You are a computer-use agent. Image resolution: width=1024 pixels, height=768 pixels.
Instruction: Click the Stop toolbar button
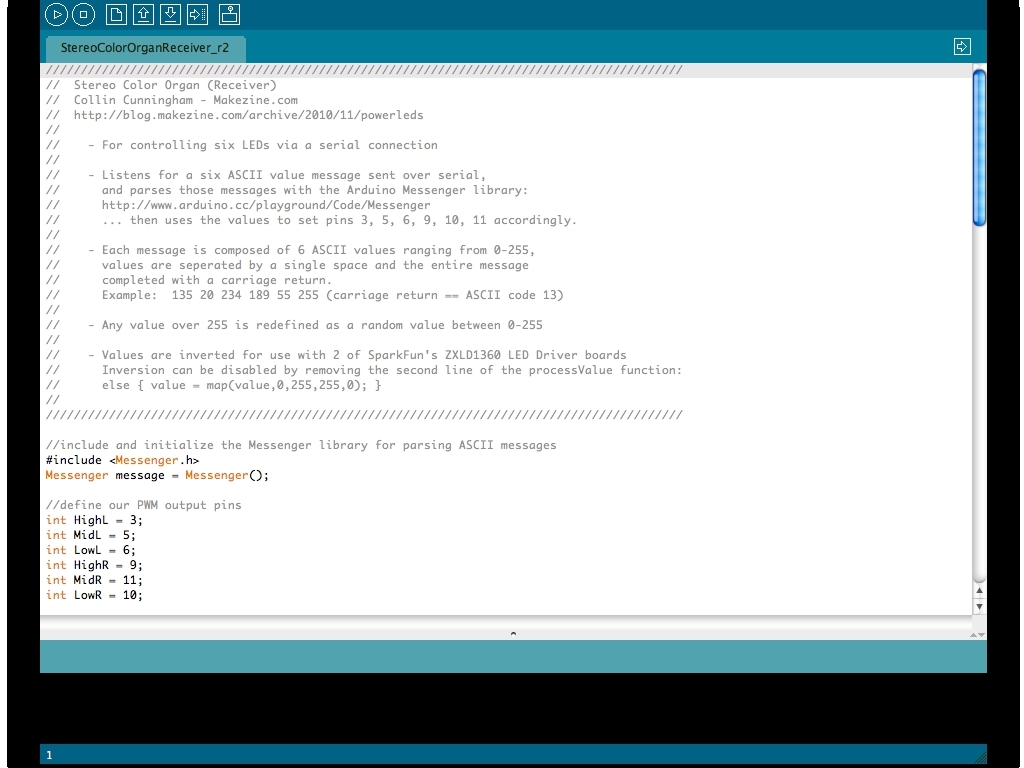84,14
